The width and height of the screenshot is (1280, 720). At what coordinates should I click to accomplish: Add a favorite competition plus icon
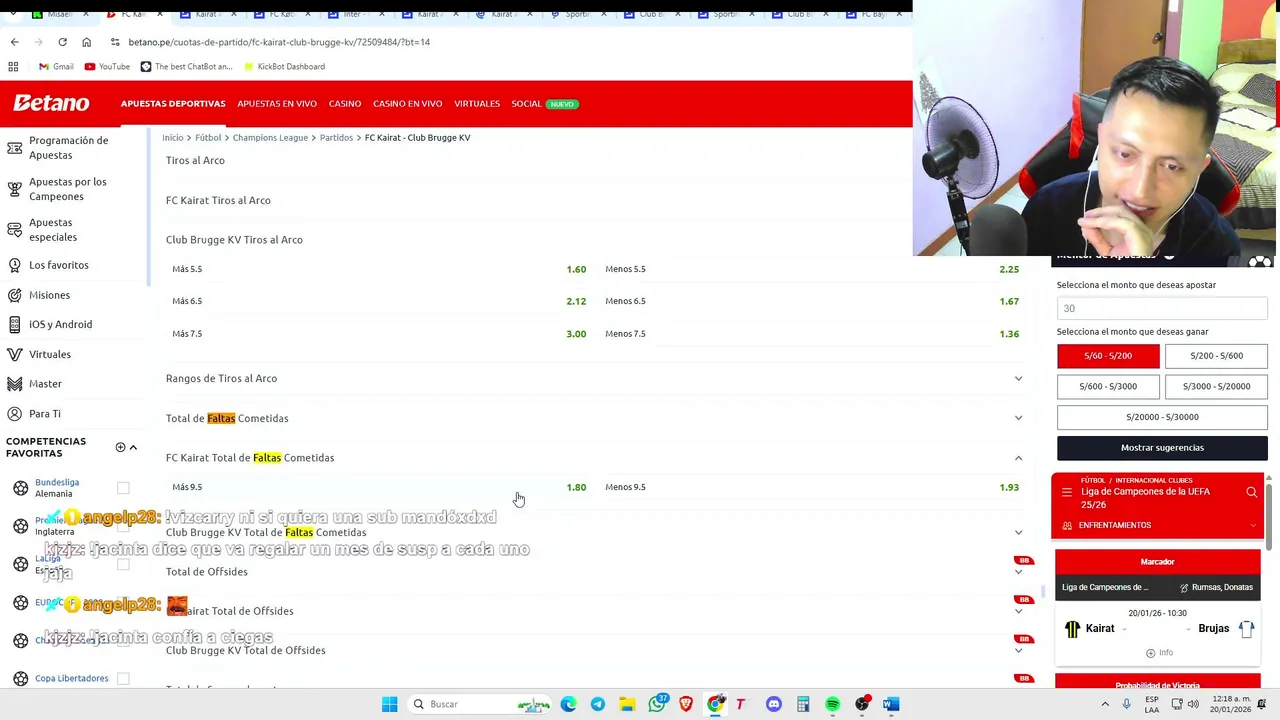pyautogui.click(x=120, y=447)
